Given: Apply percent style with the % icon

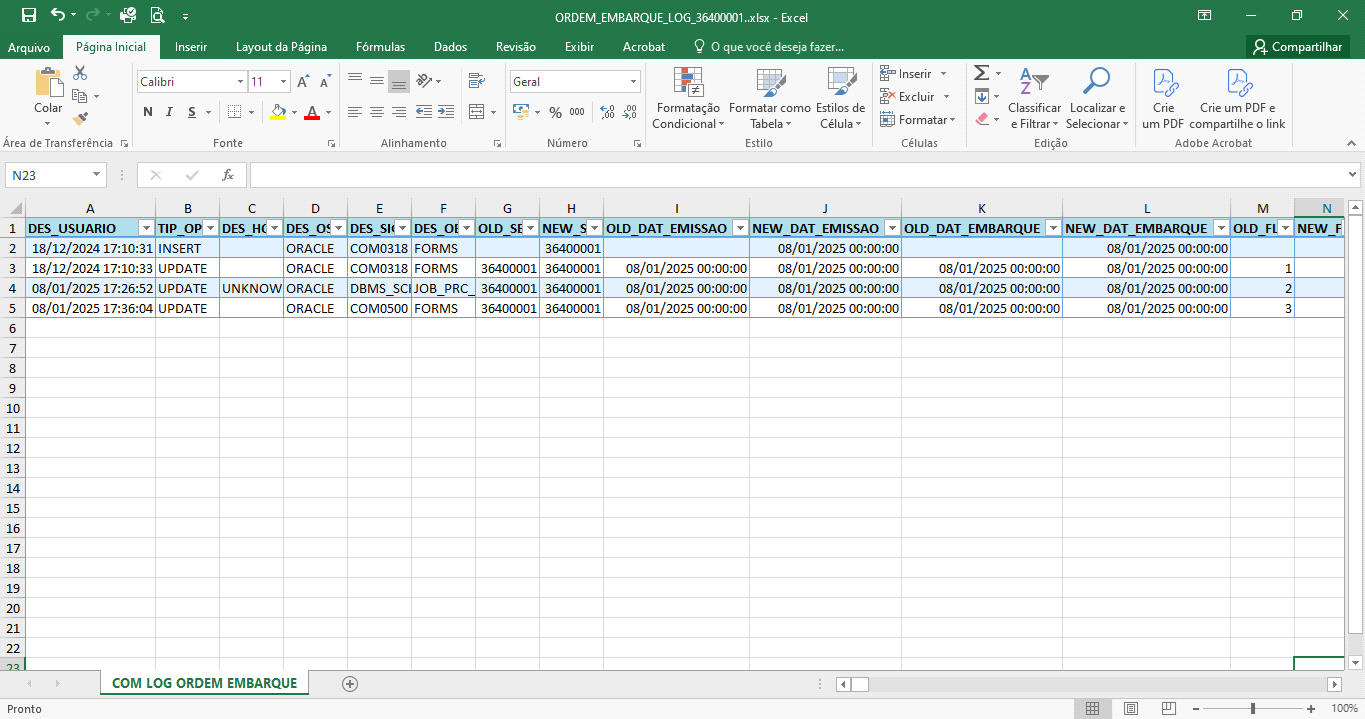Looking at the screenshot, I should [554, 112].
